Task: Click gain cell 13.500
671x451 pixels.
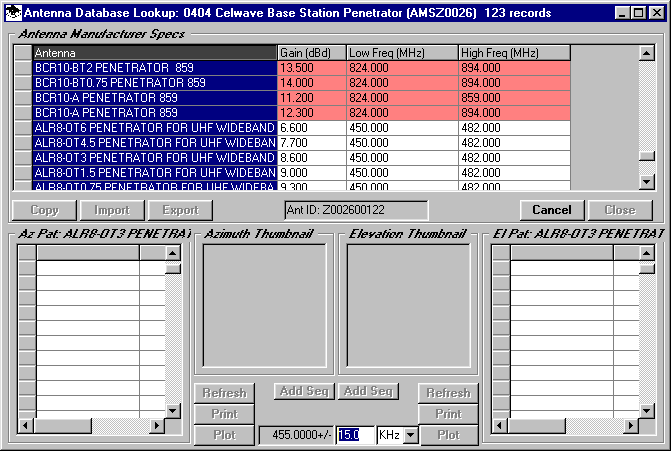Action: [312, 68]
